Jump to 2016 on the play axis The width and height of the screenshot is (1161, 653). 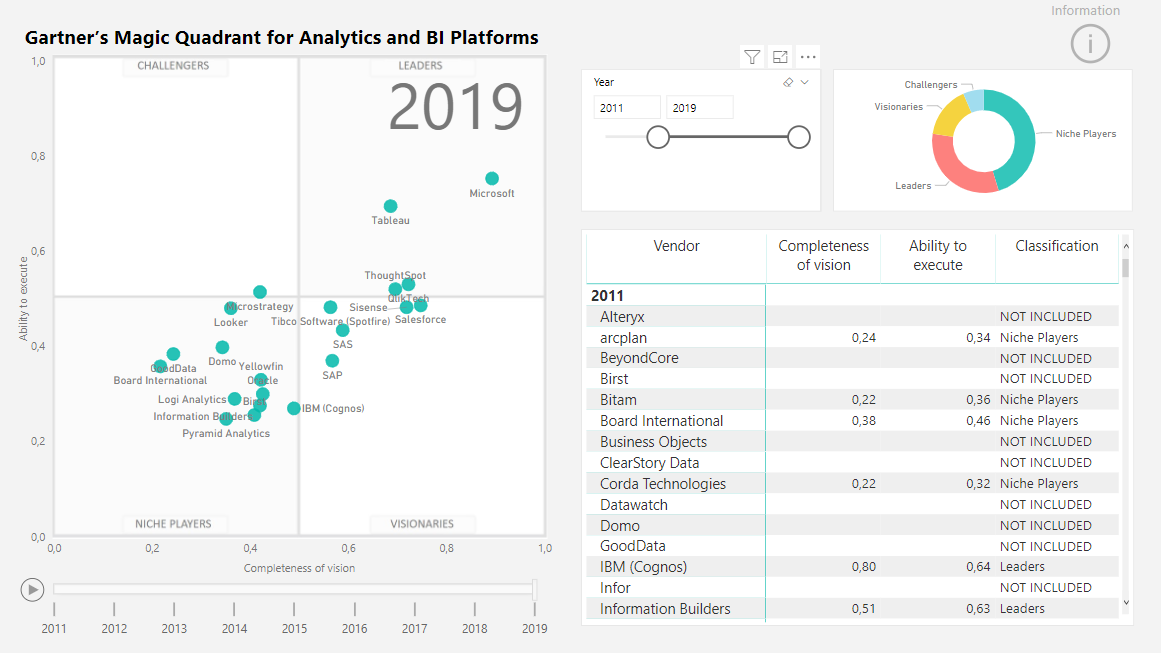pos(355,628)
